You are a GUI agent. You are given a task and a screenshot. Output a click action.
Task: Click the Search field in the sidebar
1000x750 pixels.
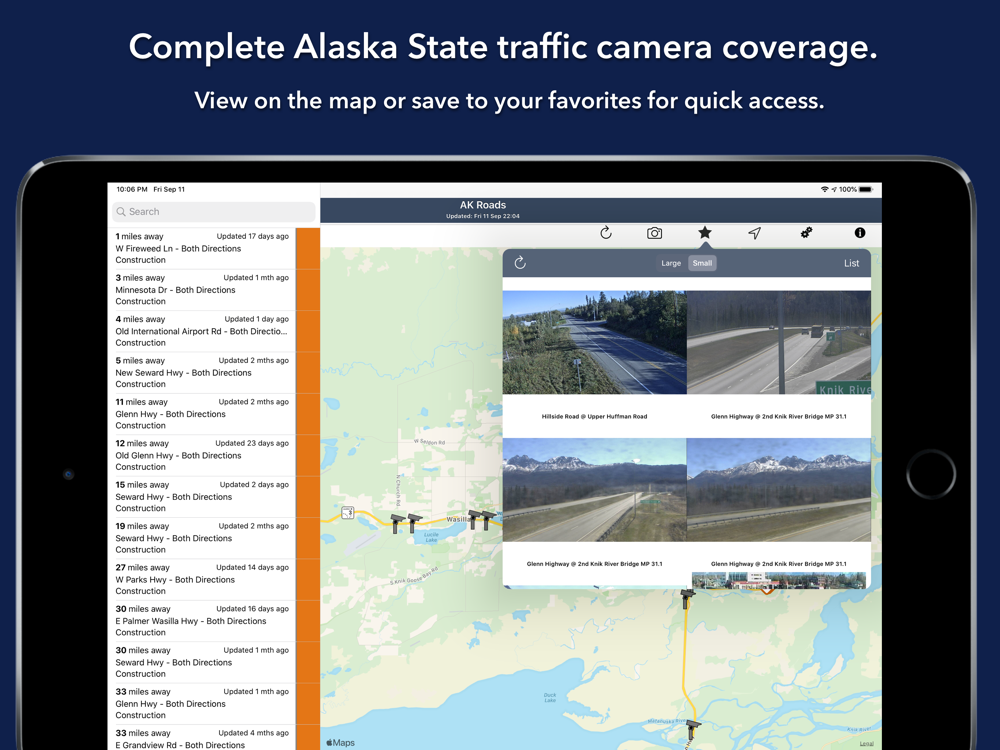tap(214, 212)
